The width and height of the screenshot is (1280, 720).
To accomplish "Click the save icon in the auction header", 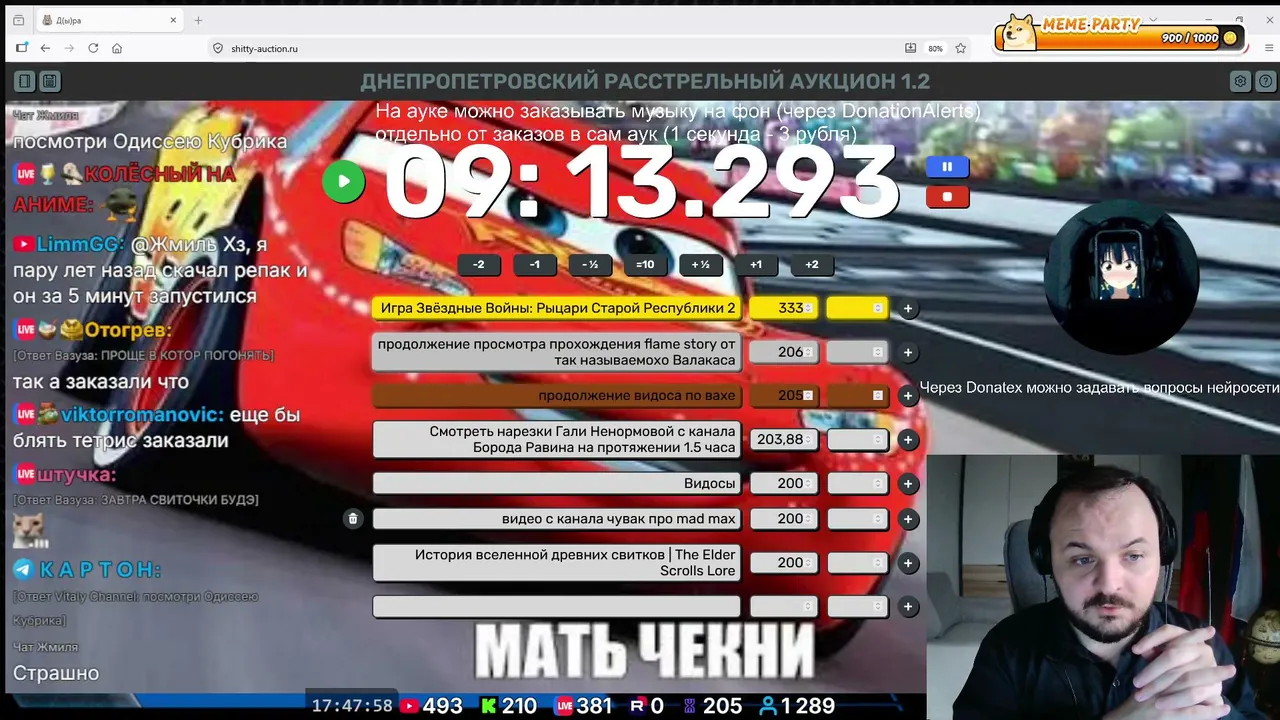I will (x=49, y=81).
